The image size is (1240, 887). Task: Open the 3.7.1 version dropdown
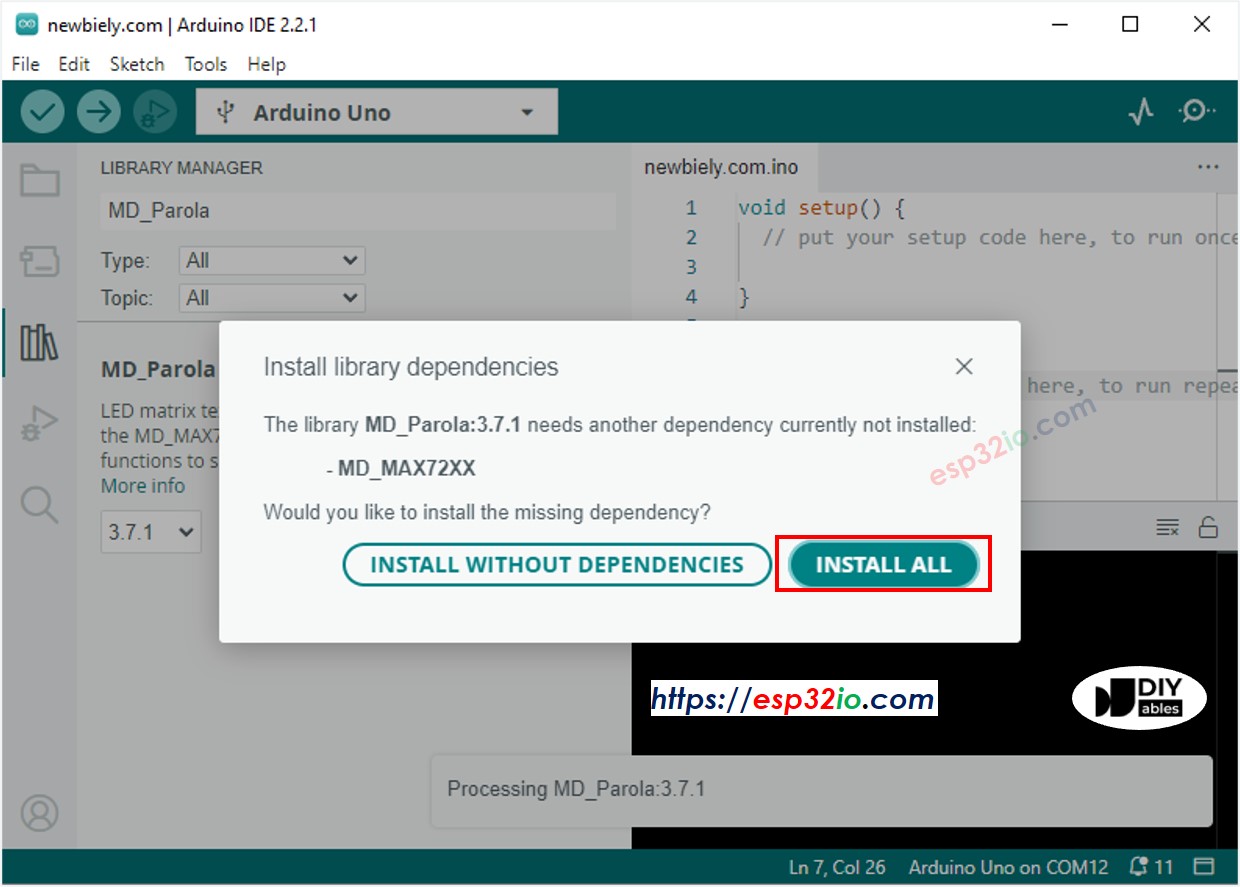[x=150, y=532]
